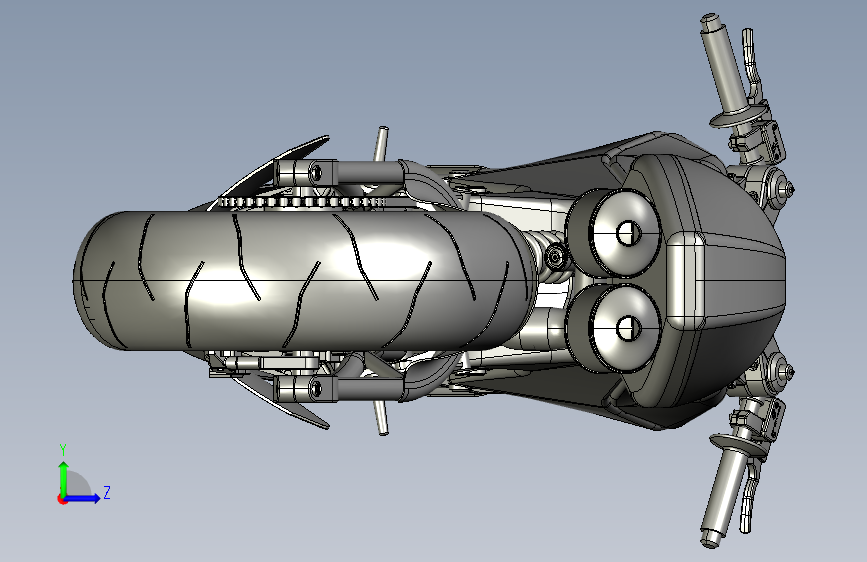Viewport: 867px width, 562px height.
Task: Click the Y label of the axis triad
Action: (63, 449)
